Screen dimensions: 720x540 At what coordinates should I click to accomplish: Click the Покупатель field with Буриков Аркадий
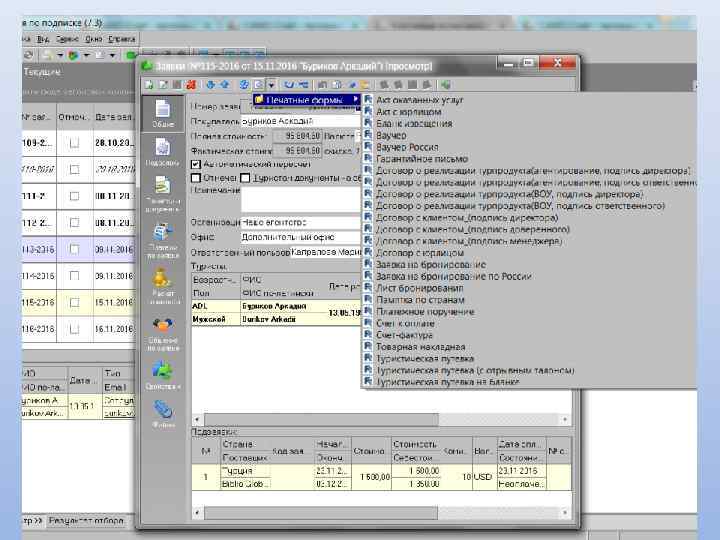click(x=300, y=121)
